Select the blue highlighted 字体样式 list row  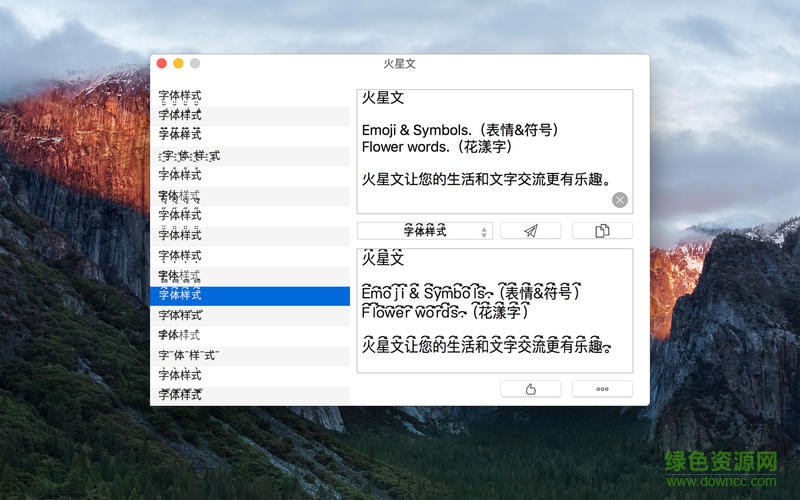click(x=250, y=296)
